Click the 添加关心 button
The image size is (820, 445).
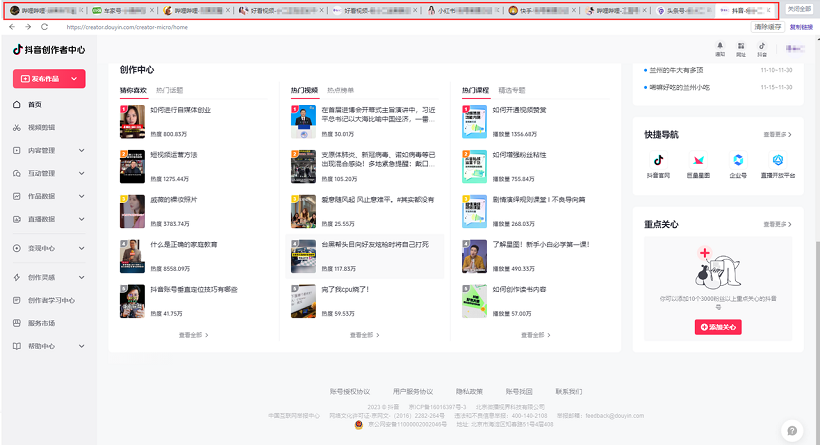coord(718,327)
